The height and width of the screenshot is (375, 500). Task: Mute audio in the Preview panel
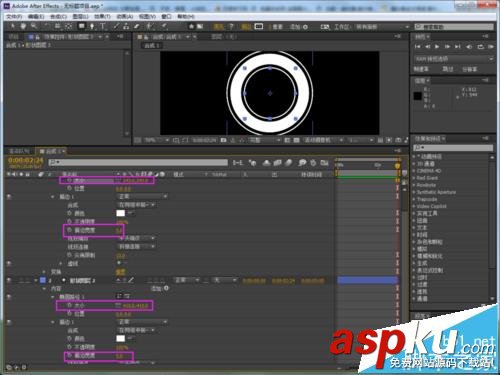469,47
